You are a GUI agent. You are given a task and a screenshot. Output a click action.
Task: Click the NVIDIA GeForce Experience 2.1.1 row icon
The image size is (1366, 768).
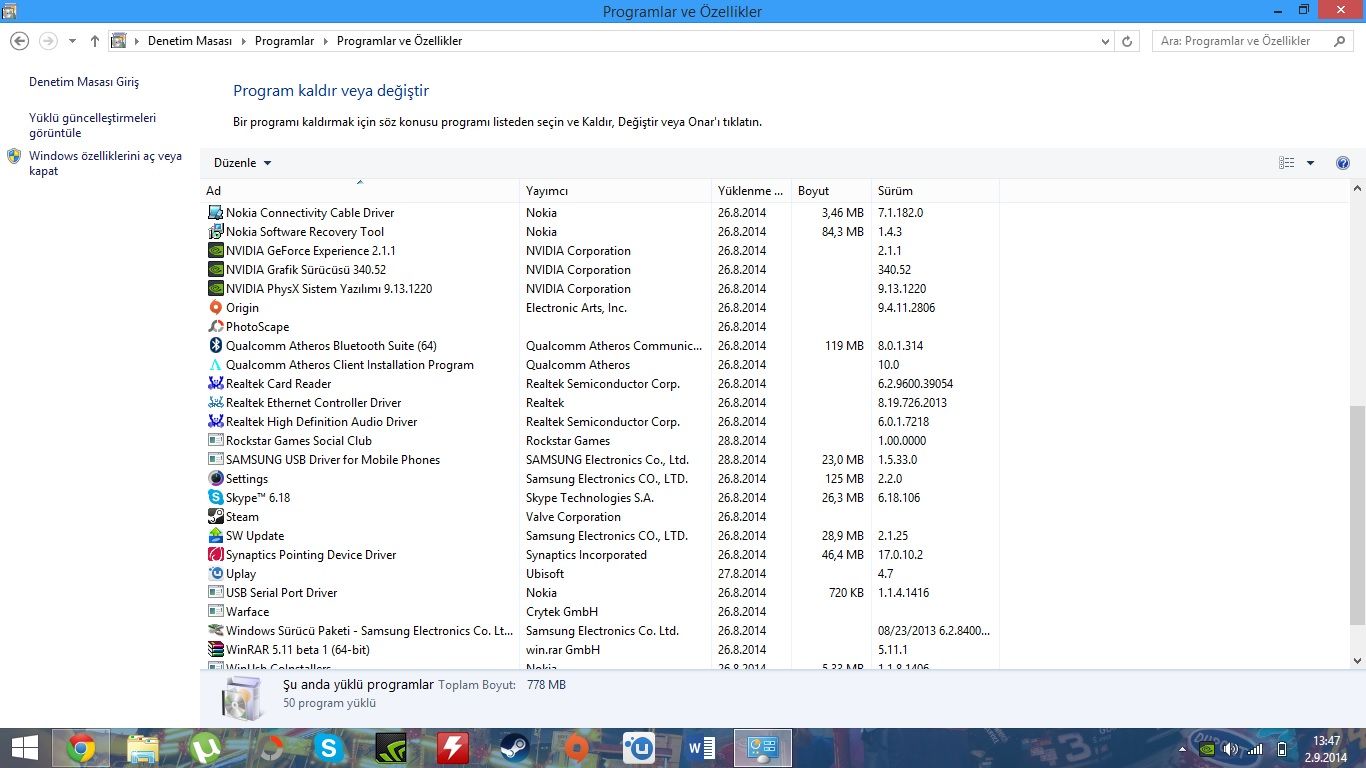[215, 251]
